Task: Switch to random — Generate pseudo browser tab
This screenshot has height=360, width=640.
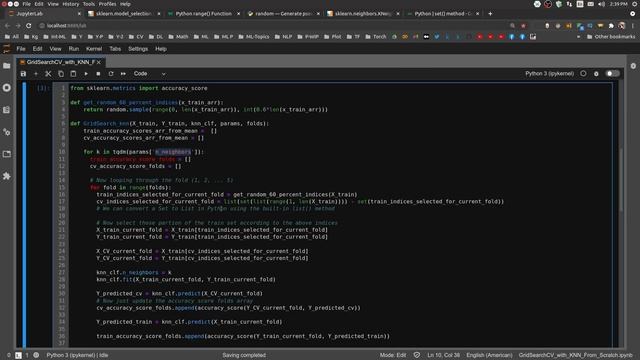Action: click(283, 13)
